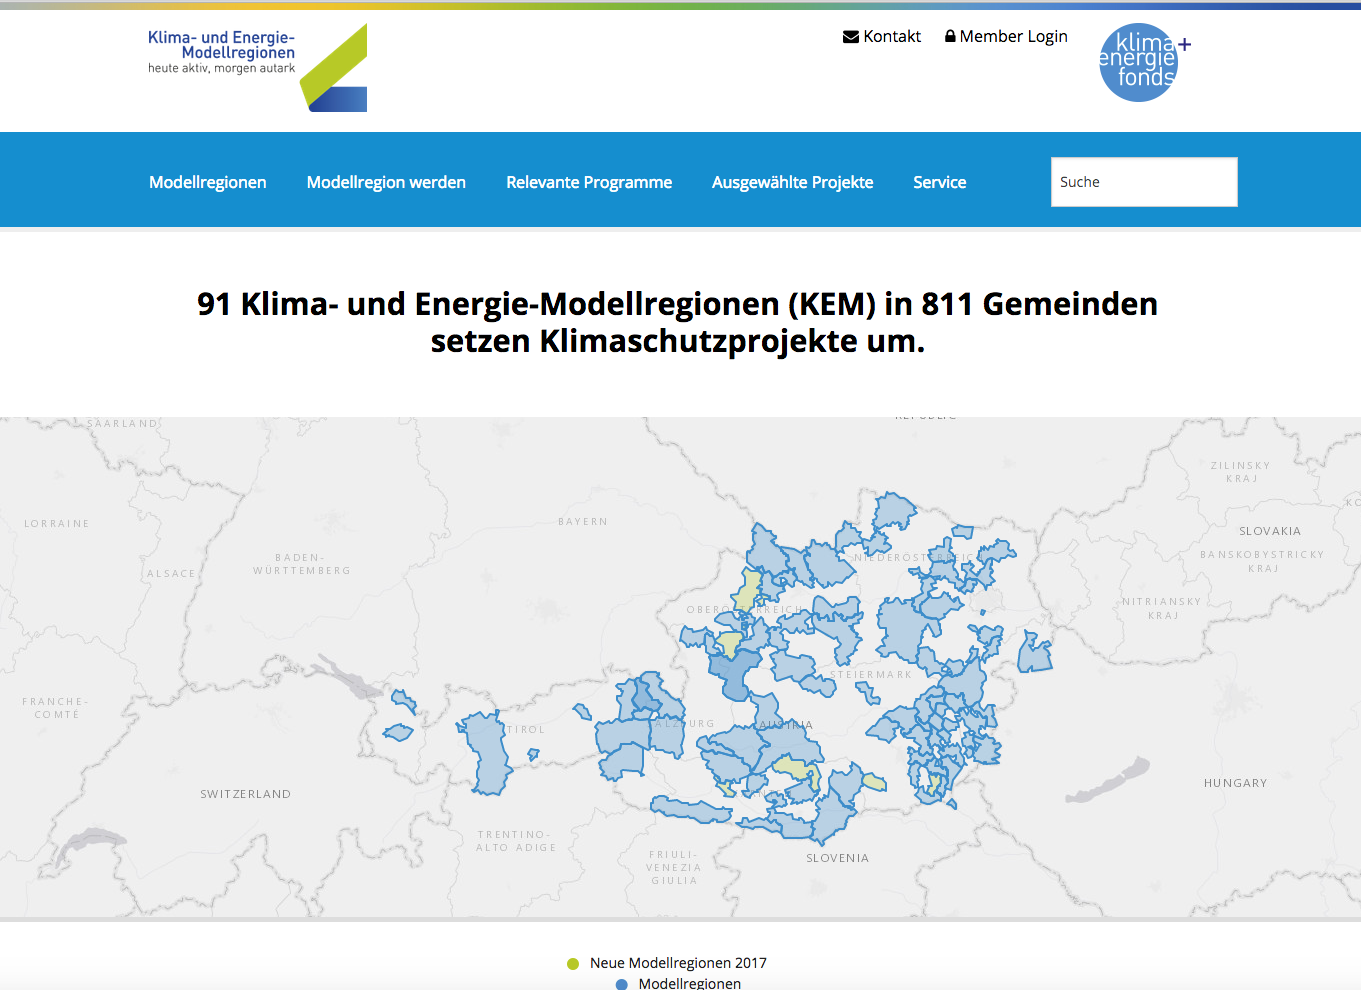Open the Modellregionen menu item
The image size is (1361, 990).
pyautogui.click(x=208, y=182)
